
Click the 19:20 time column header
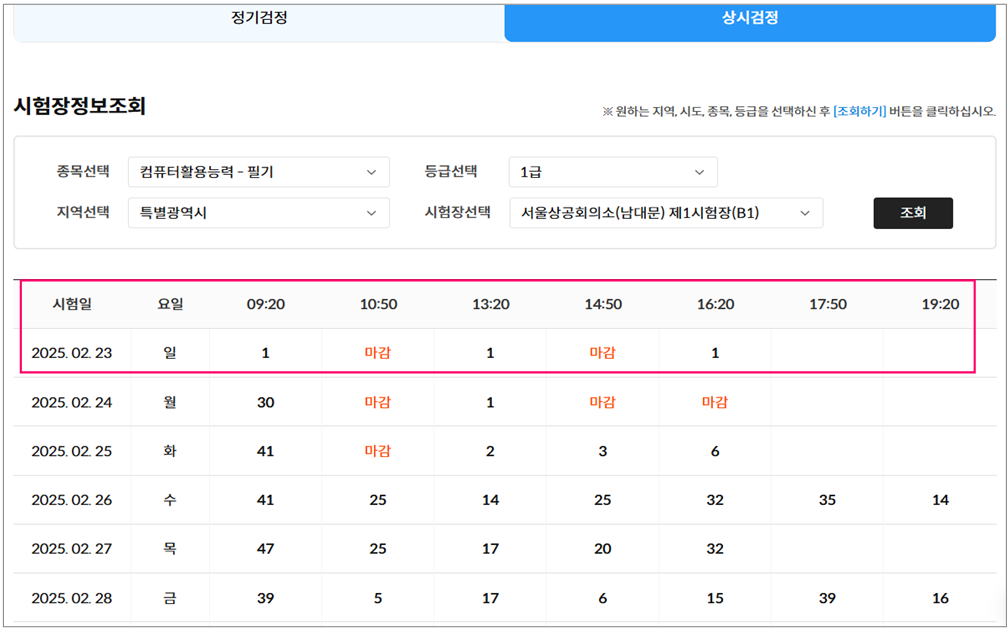tap(940, 304)
